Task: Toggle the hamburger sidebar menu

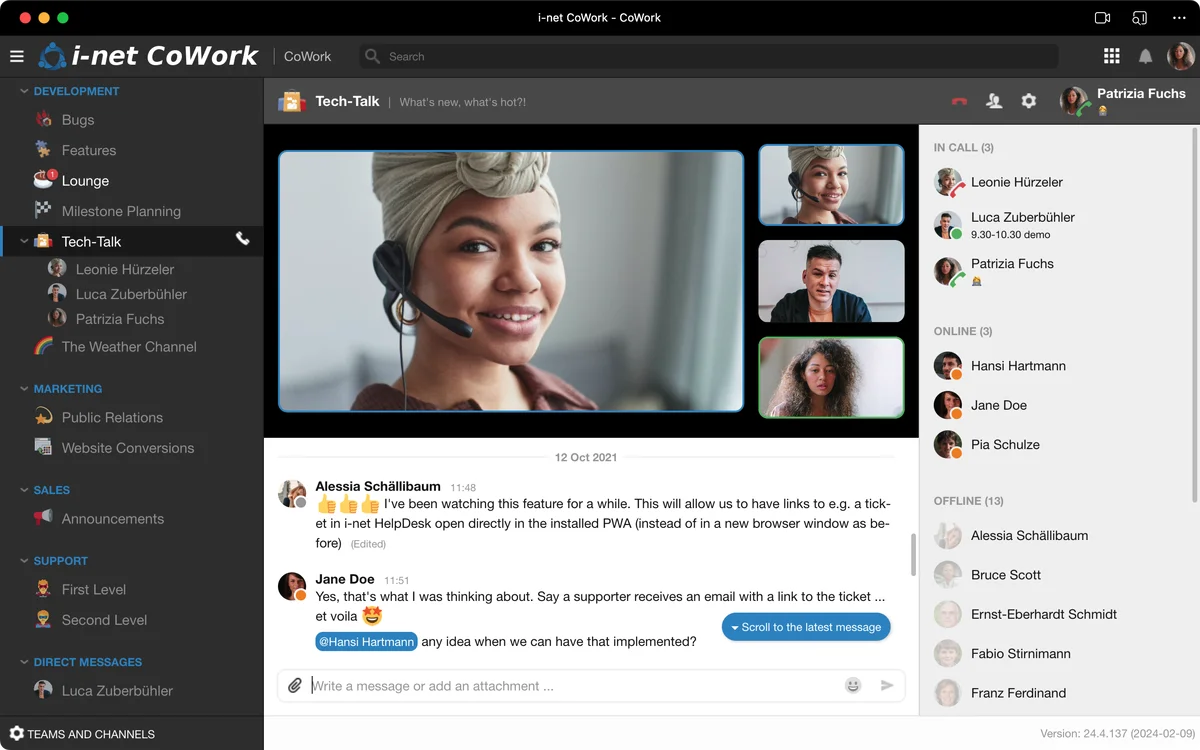Action: (17, 57)
